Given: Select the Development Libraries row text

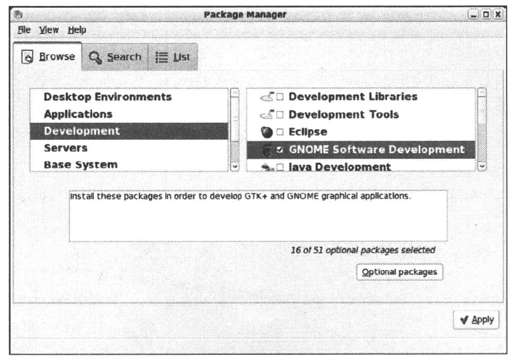Looking at the screenshot, I should (x=353, y=97).
